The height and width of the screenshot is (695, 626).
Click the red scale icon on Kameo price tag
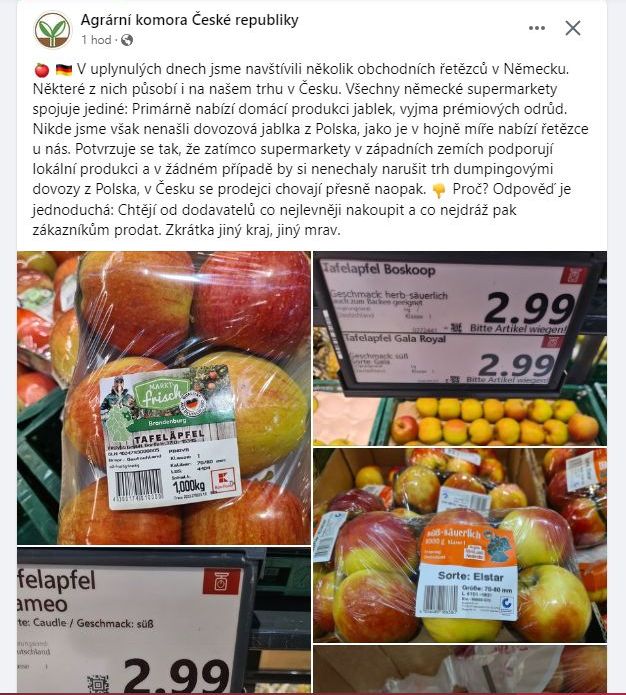[x=221, y=582]
